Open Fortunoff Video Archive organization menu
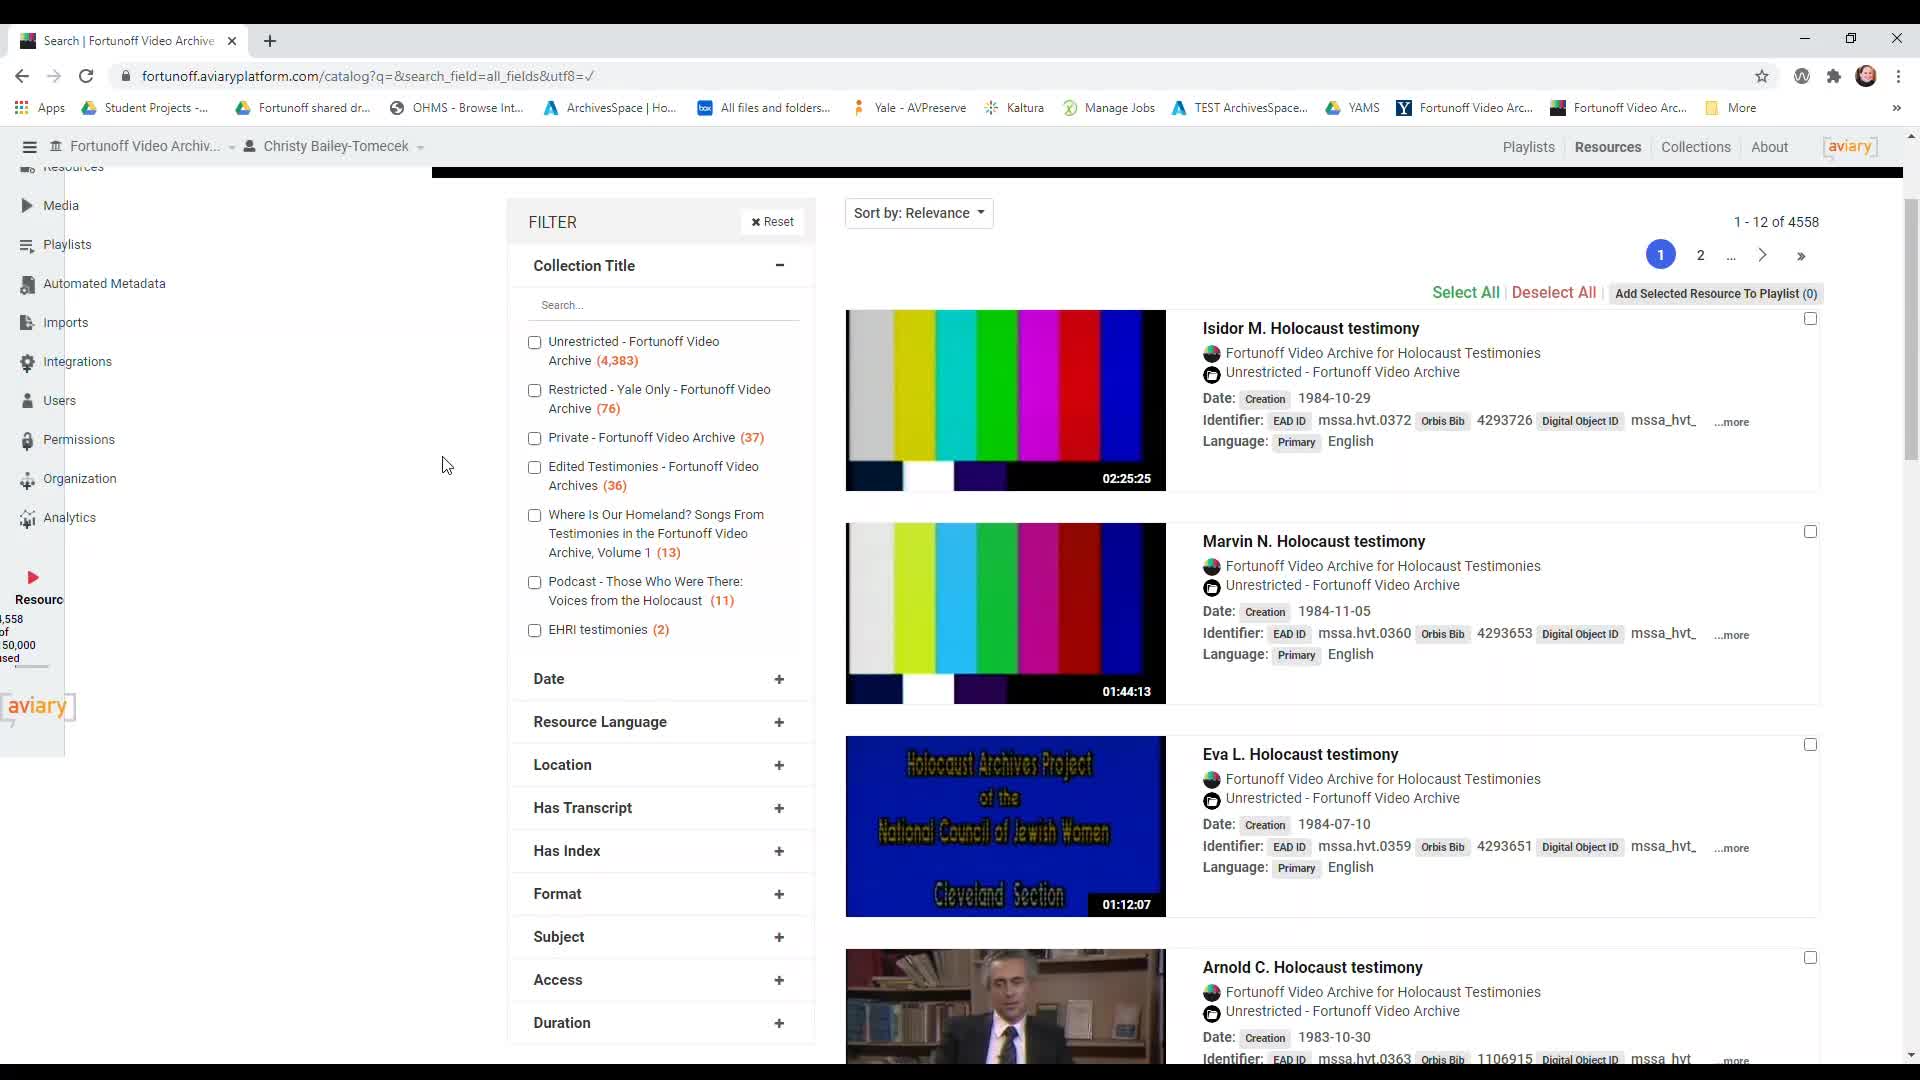The width and height of the screenshot is (1920, 1080). [x=143, y=146]
